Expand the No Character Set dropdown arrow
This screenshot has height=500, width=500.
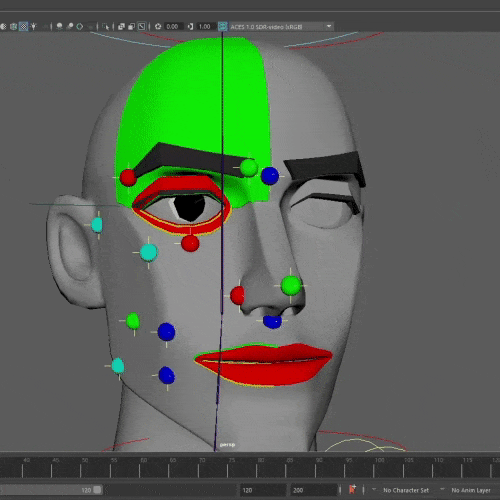coord(374,489)
